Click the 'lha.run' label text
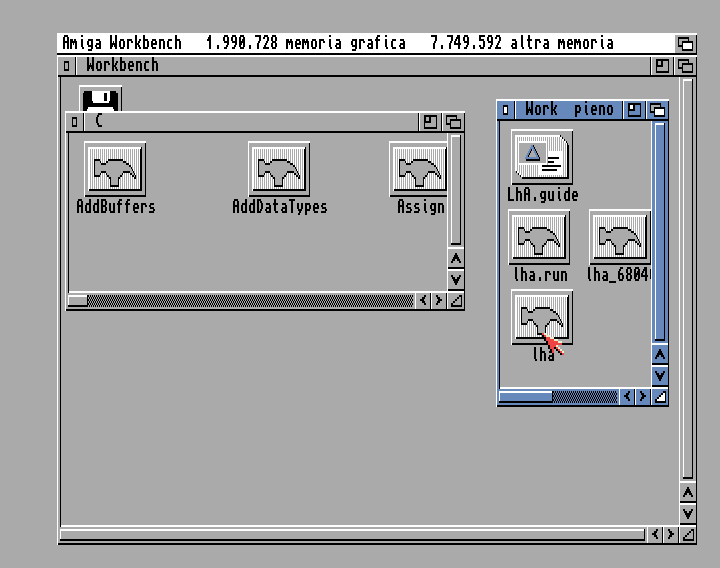The image size is (720, 568). coord(540,275)
